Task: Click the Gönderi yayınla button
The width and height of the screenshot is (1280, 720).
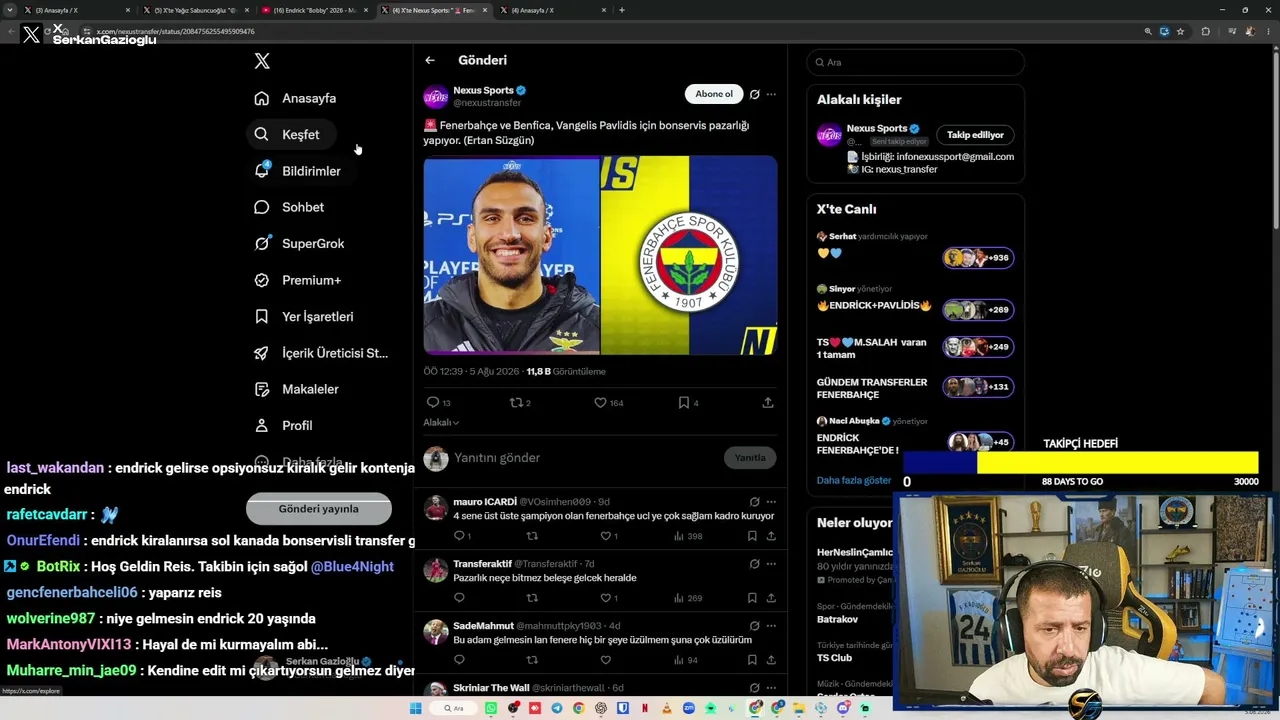Action: tap(319, 508)
